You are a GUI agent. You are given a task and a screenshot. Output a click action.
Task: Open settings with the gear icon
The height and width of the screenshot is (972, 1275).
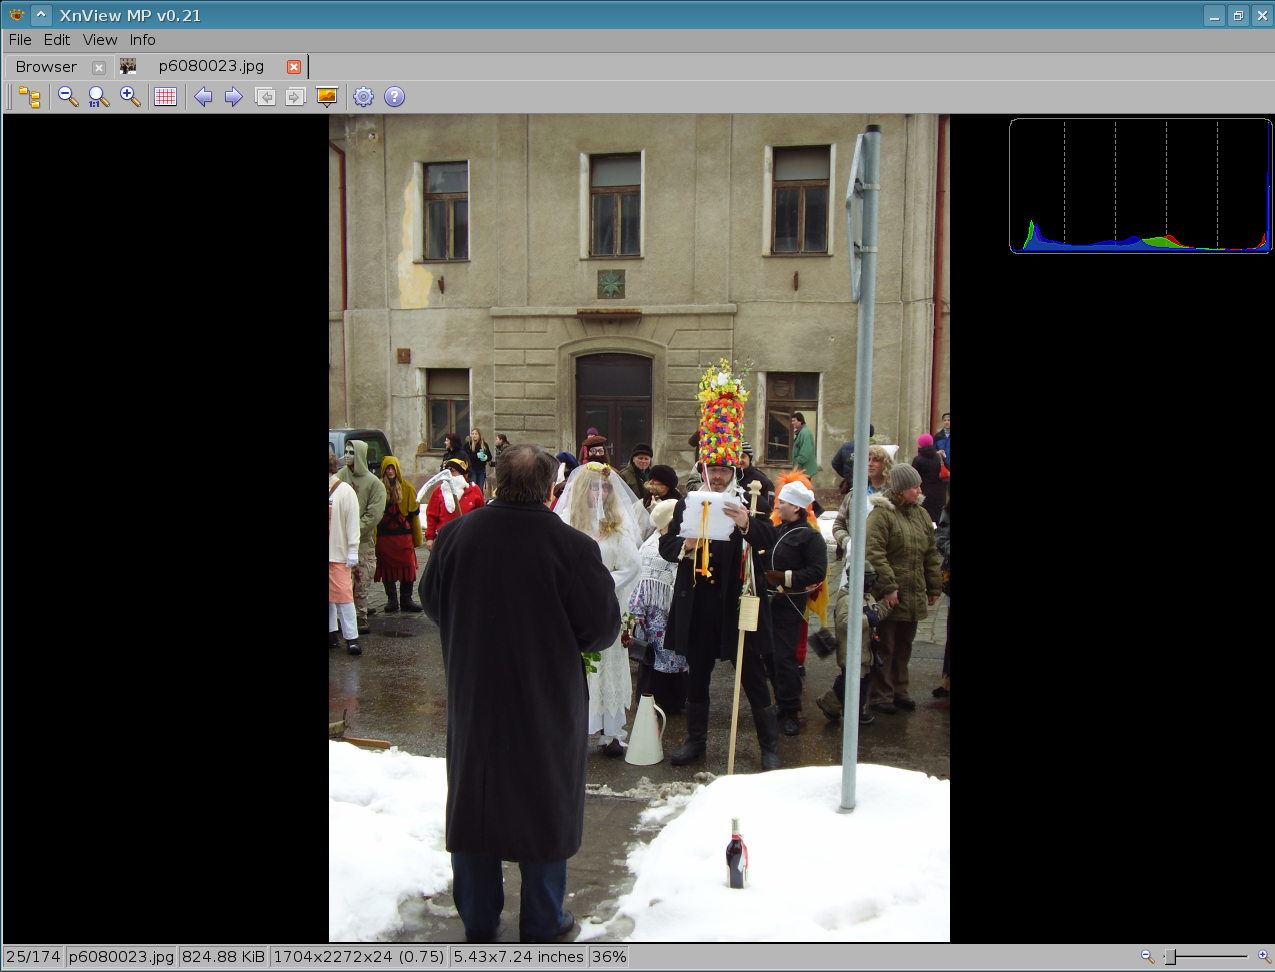364,97
